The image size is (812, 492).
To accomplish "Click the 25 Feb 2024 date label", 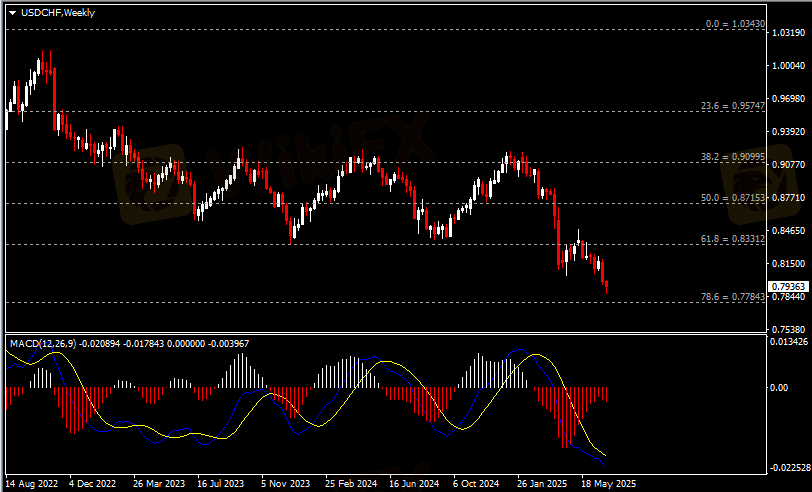I will click(351, 484).
